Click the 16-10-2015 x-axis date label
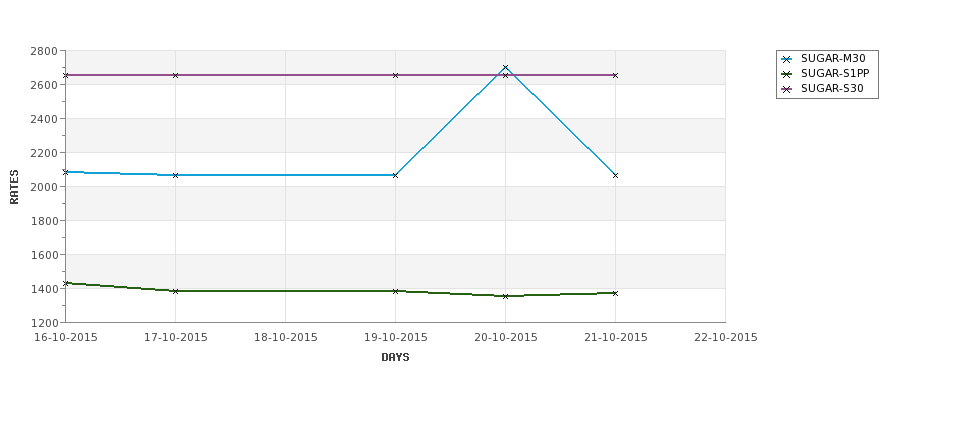The image size is (975, 429). point(65,338)
